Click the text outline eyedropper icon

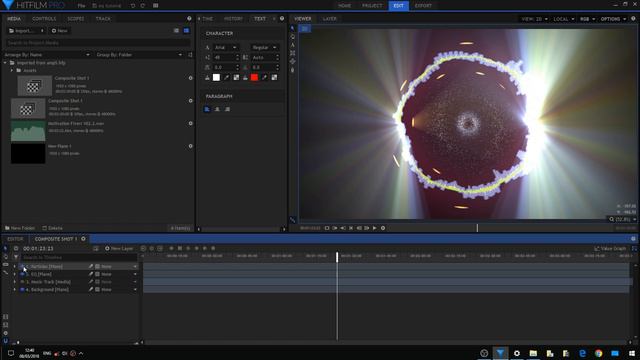[264, 78]
